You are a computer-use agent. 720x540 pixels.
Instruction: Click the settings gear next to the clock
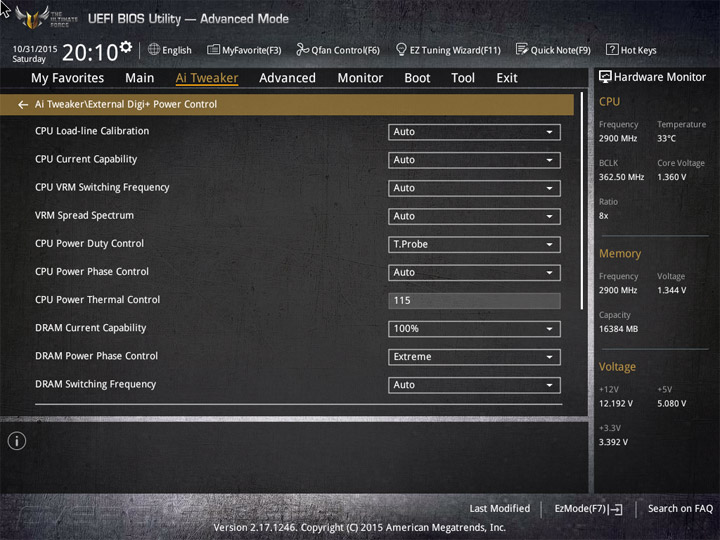pos(126,46)
